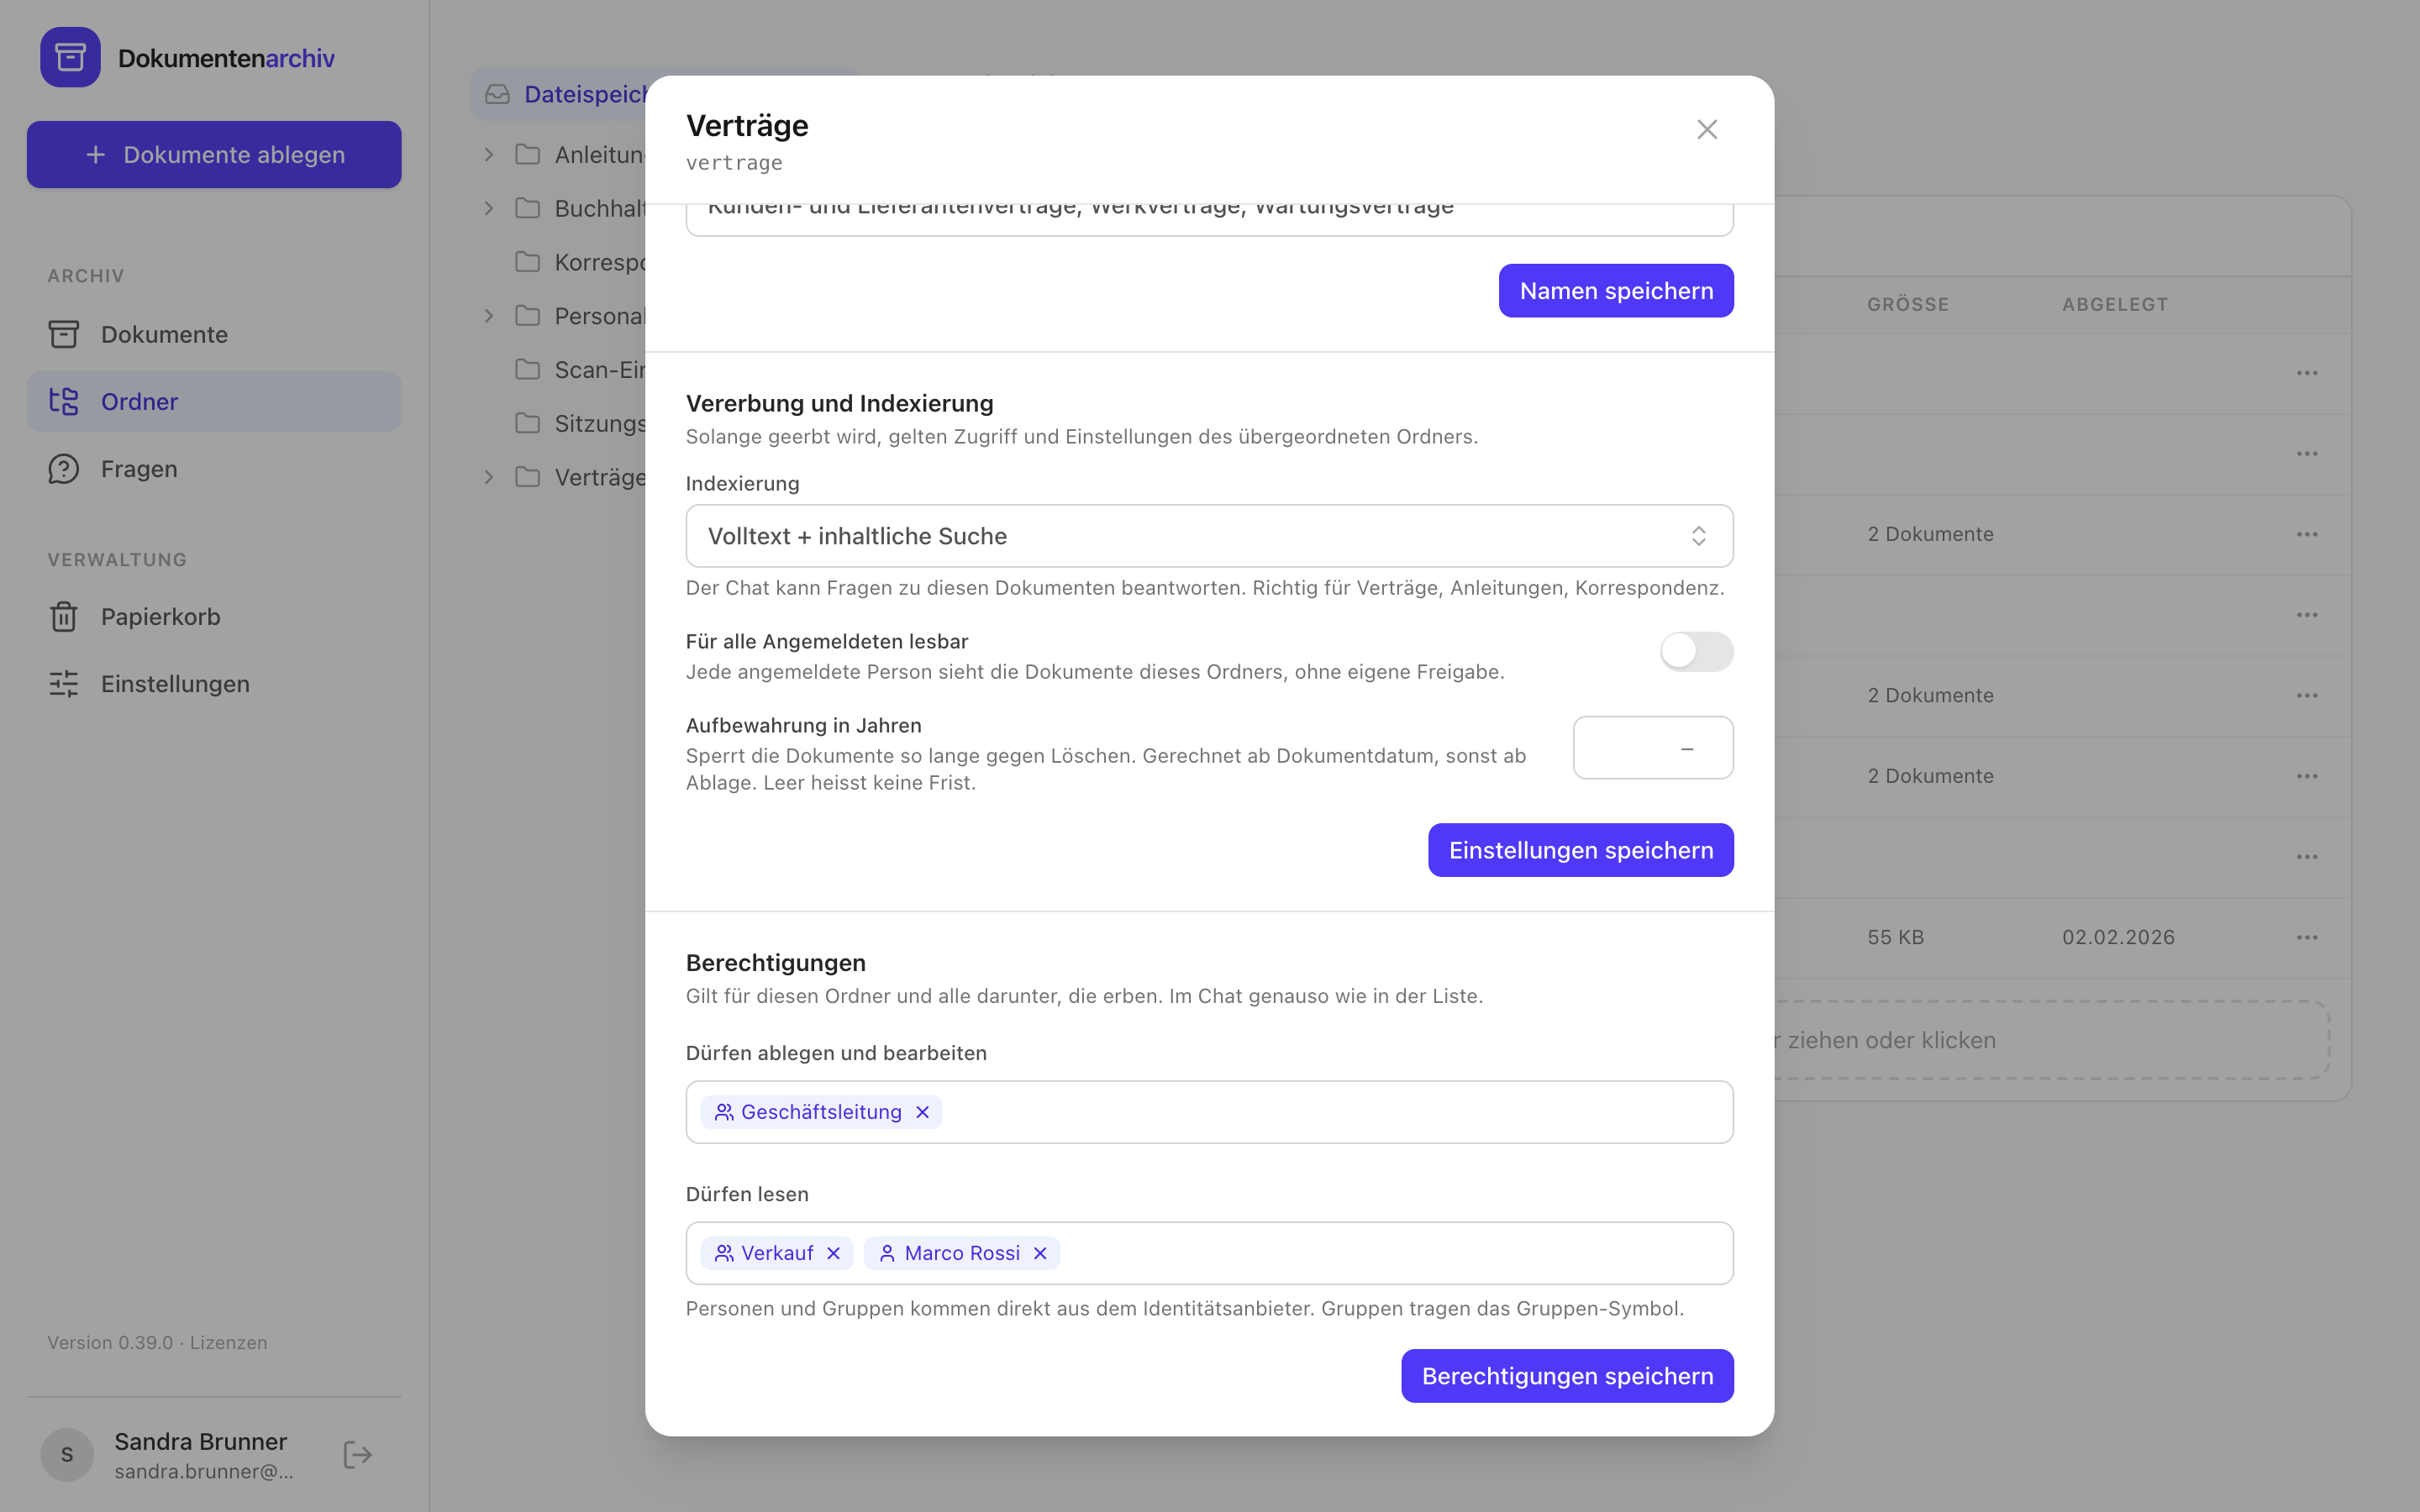Viewport: 2420px width, 1512px height.
Task: Open the more menu for the 55 KB row
Action: (x=2307, y=937)
